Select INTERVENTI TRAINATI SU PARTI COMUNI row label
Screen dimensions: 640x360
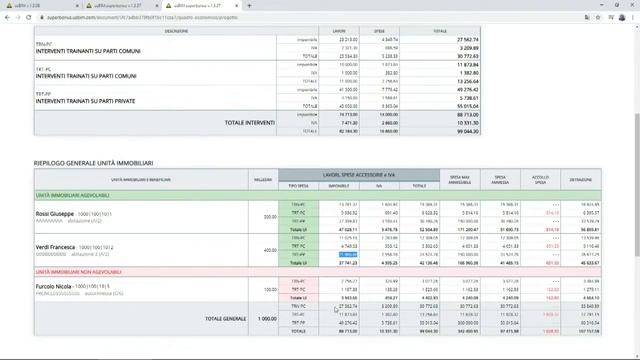[x=86, y=76]
